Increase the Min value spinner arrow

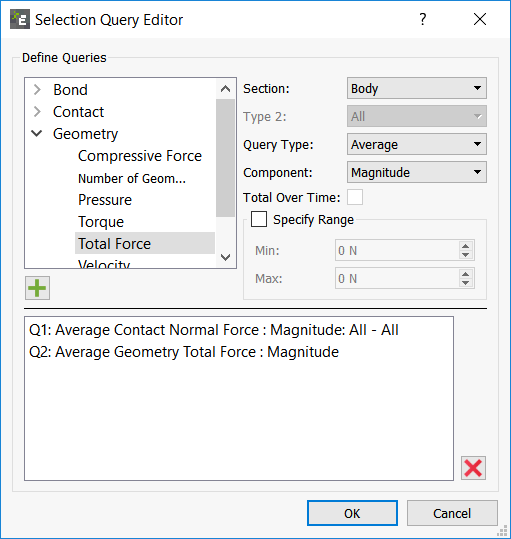click(466, 246)
